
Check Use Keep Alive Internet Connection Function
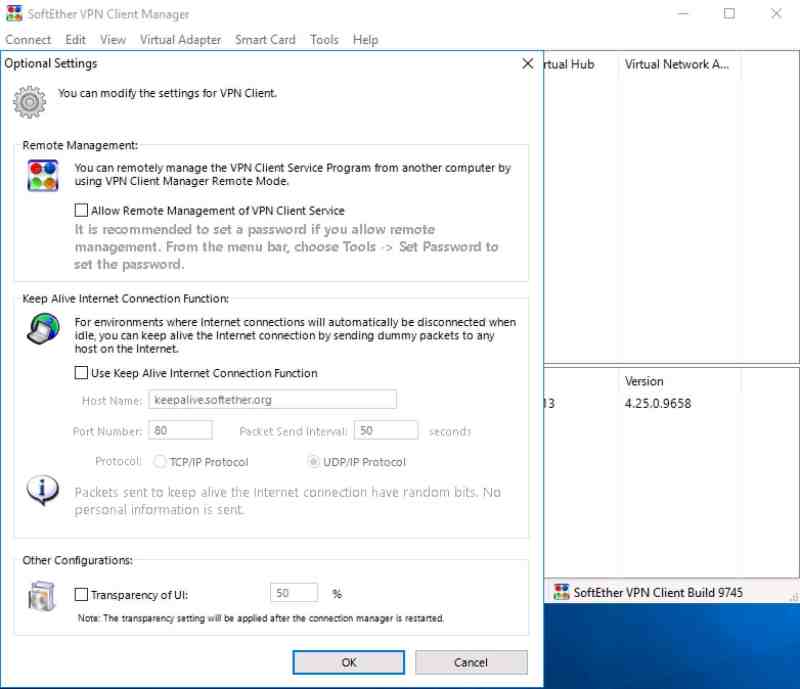click(x=81, y=373)
